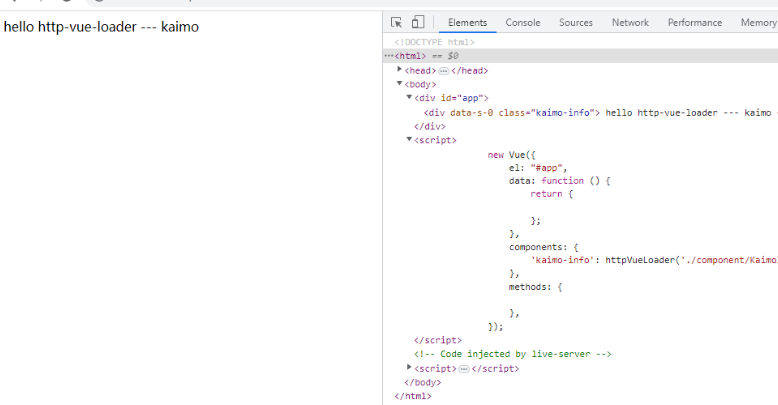Screen dimensions: 778x405
Task: Switch to the Elements tab
Action: pyautogui.click(x=467, y=22)
